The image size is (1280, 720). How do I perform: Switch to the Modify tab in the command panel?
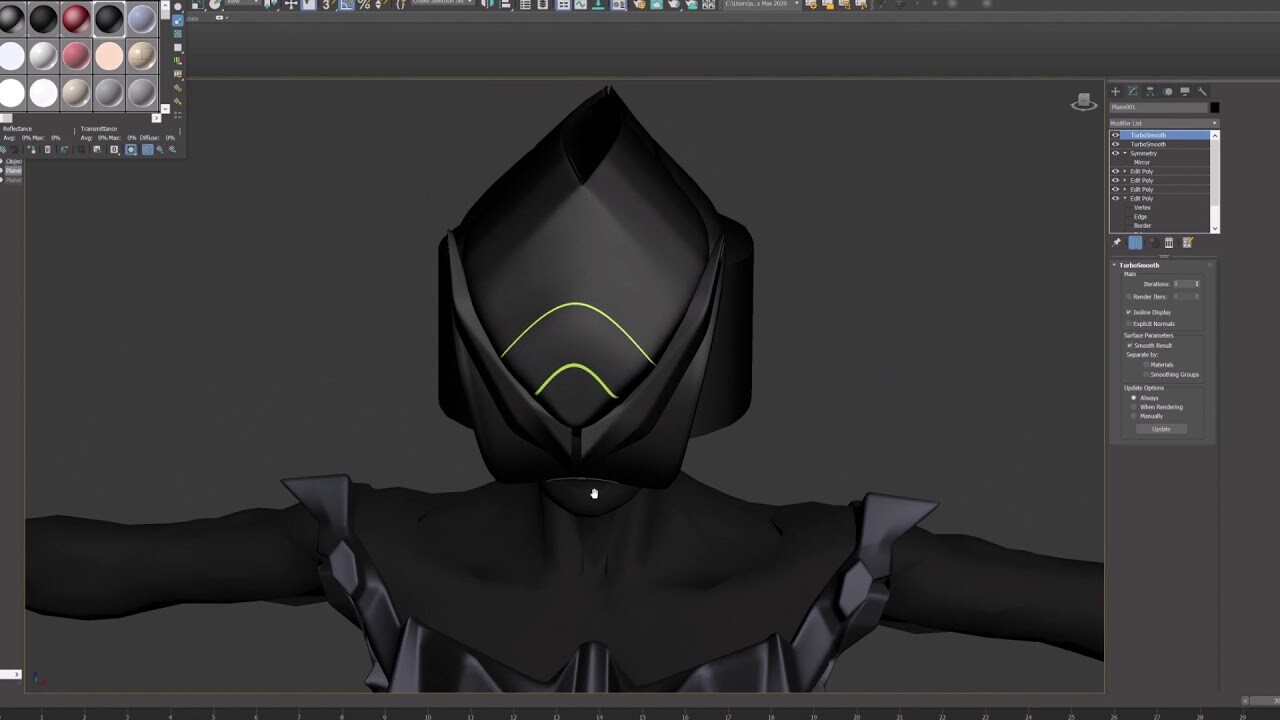click(1132, 91)
